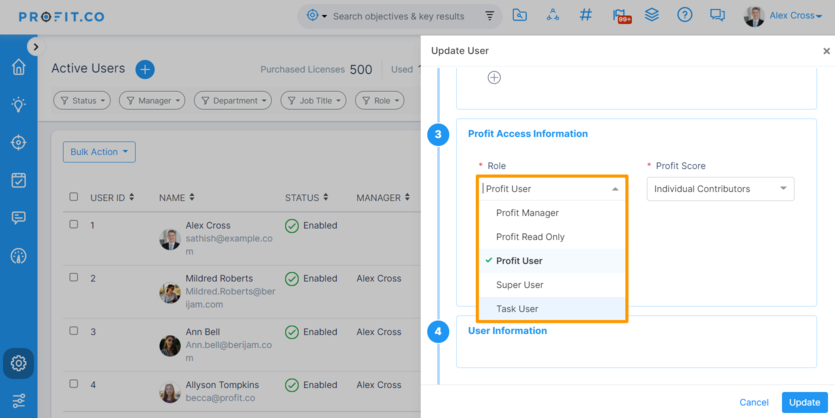Select checkbox for user ID 1
The width and height of the screenshot is (835, 418).
tap(73, 224)
